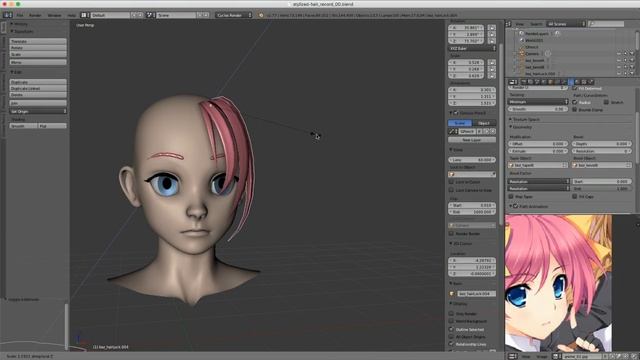Lock the scale Z value

pyautogui.click(x=492, y=76)
